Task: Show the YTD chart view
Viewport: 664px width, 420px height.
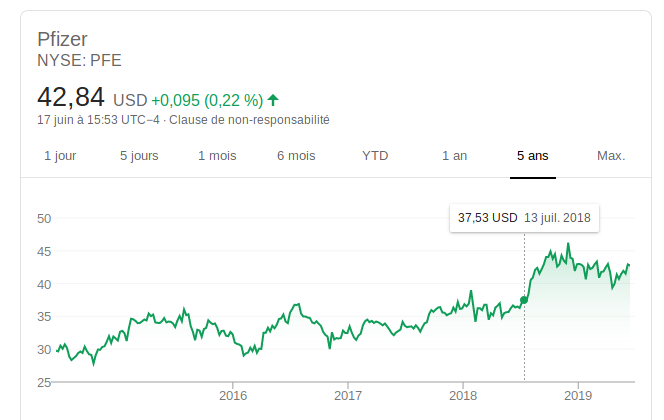Action: [375, 156]
